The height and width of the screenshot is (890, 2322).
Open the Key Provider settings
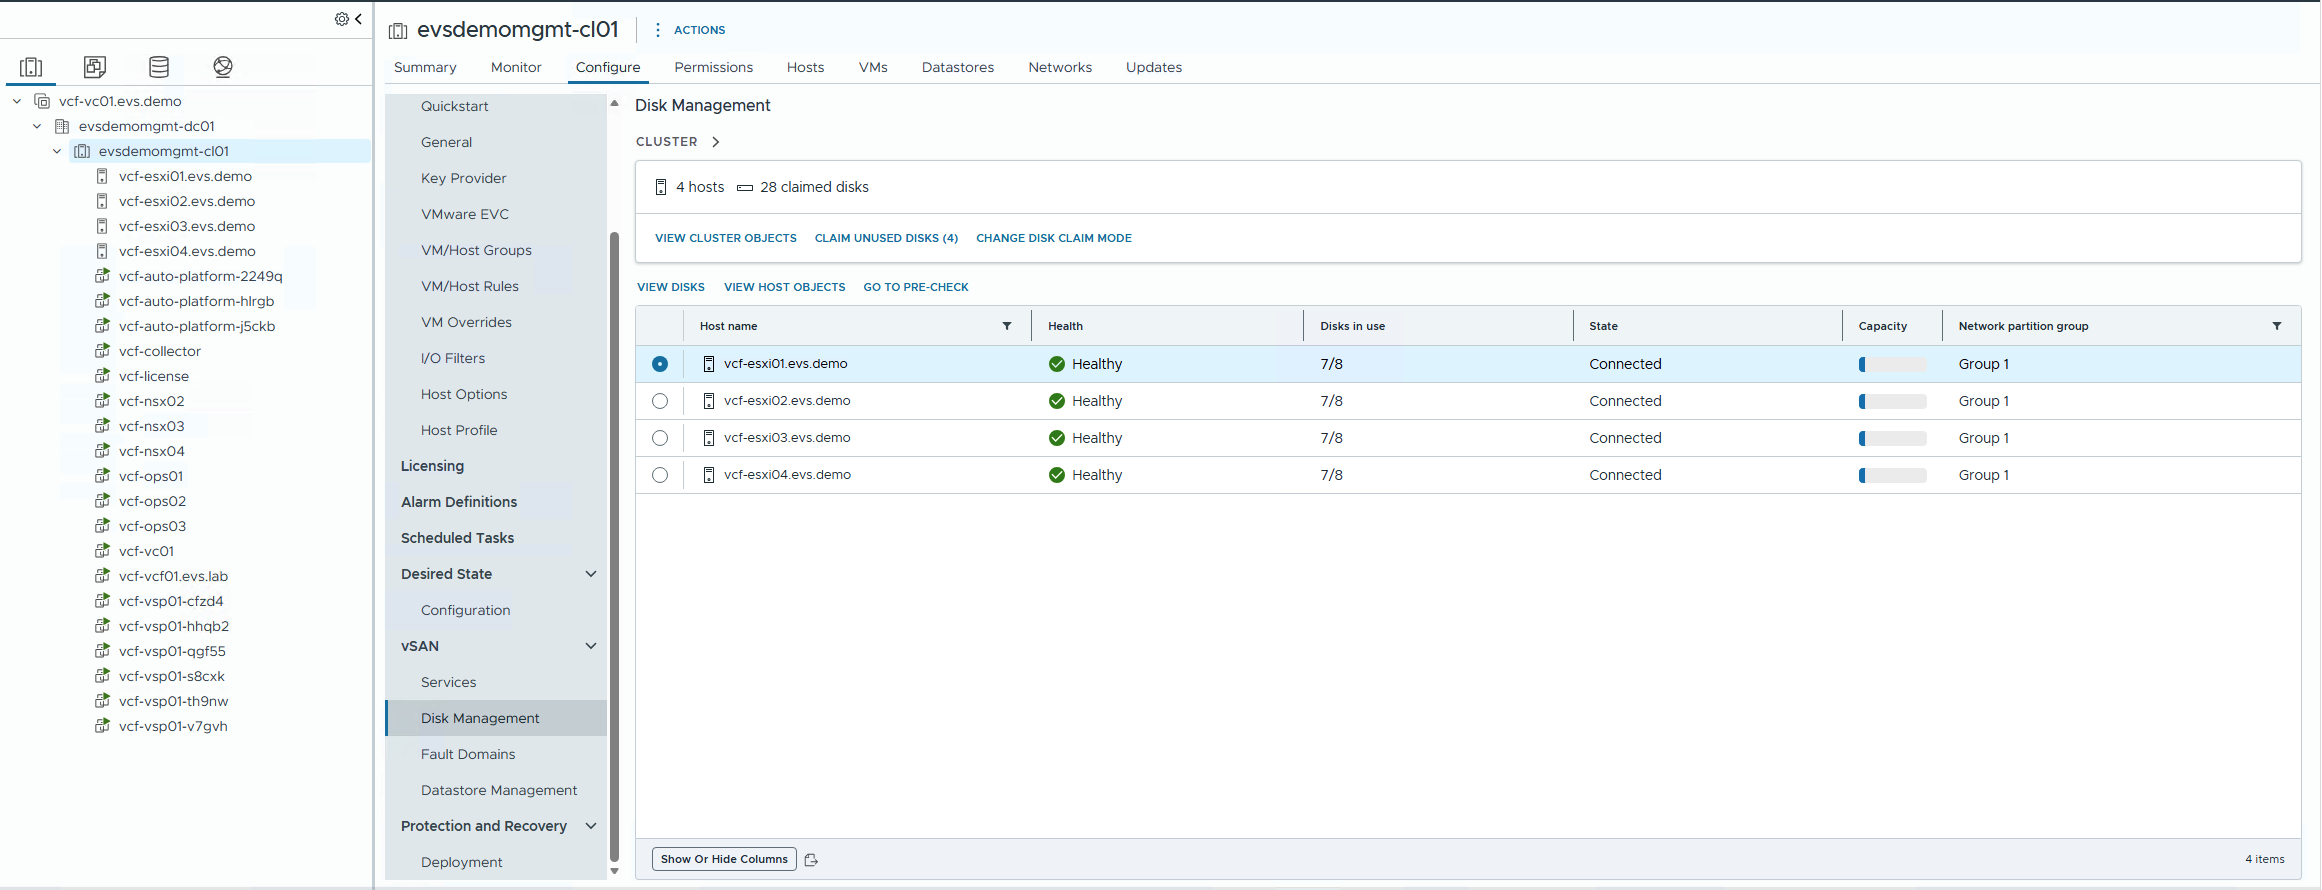(463, 178)
